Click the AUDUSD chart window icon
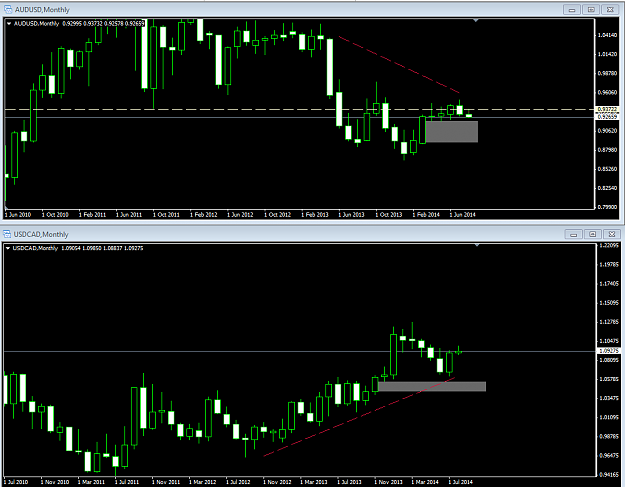 pyautogui.click(x=8, y=10)
